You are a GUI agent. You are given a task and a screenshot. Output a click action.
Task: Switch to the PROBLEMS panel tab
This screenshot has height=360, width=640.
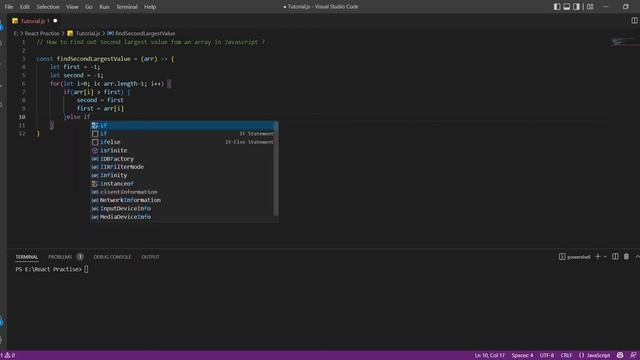pos(60,257)
